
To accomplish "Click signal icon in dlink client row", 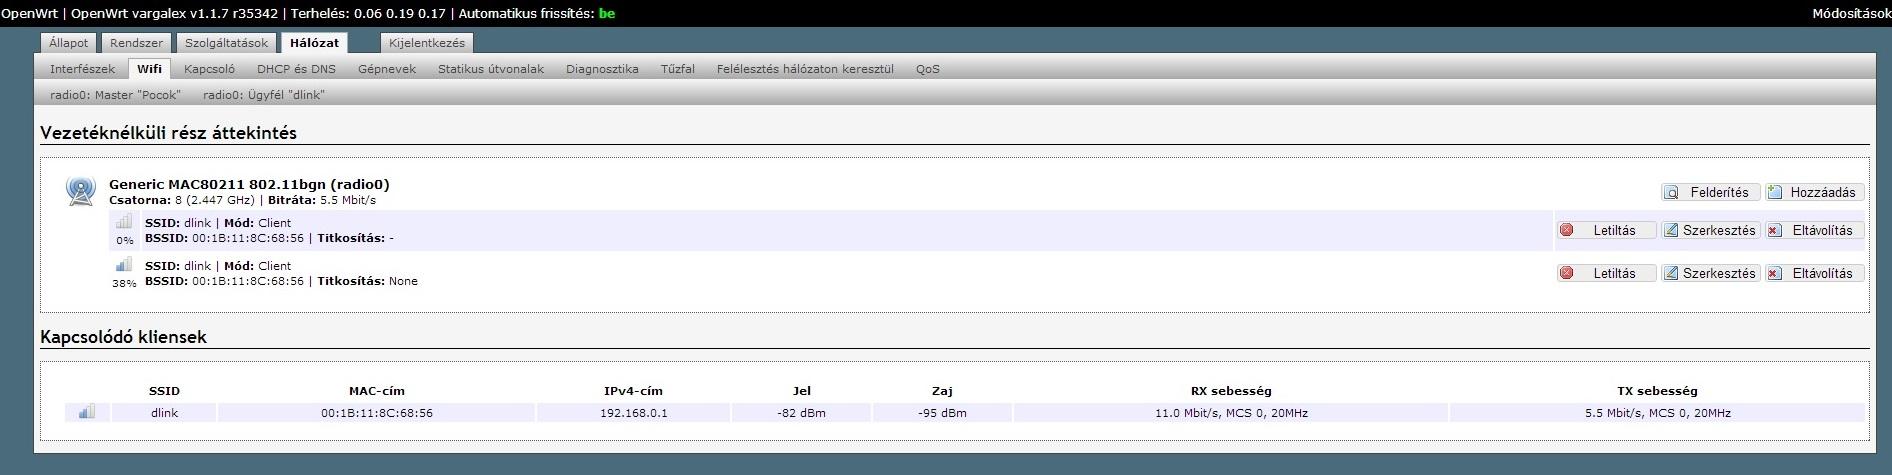I will click(x=87, y=411).
